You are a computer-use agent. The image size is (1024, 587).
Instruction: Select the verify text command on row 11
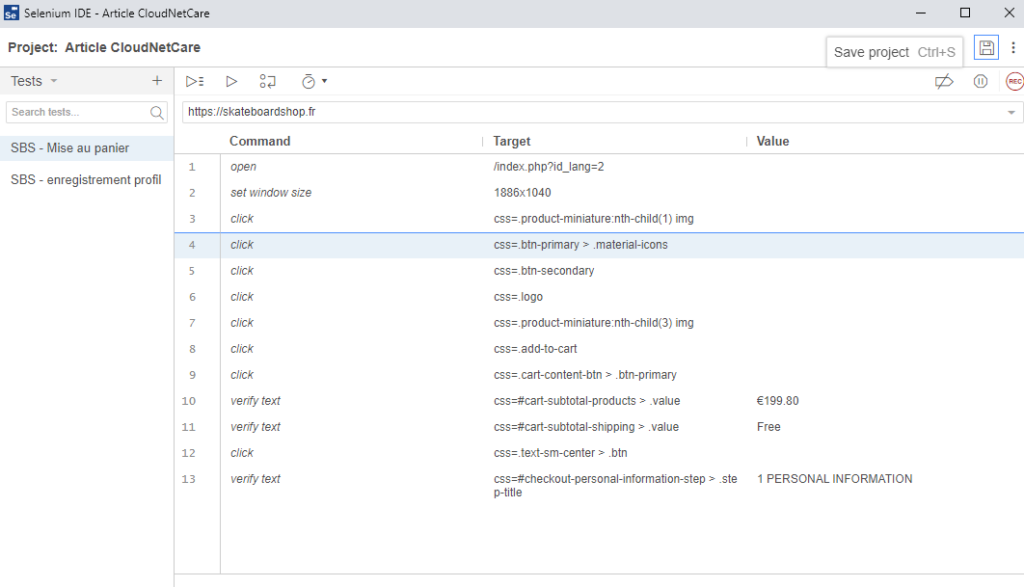coord(255,427)
